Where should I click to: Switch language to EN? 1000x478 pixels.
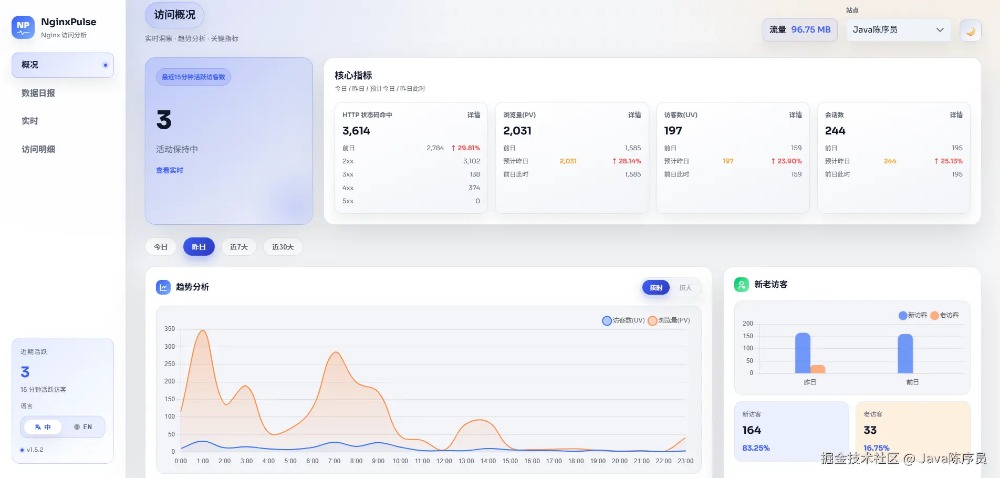(83, 427)
